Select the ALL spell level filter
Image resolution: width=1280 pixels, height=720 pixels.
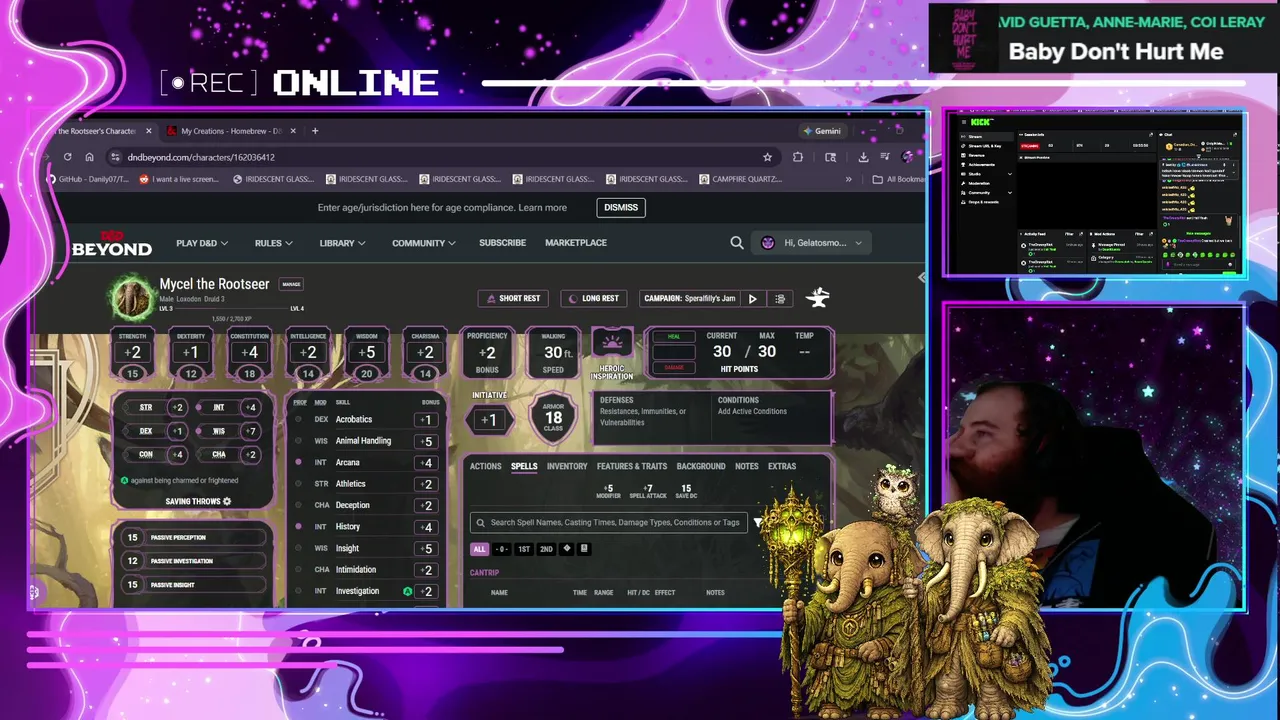[479, 549]
